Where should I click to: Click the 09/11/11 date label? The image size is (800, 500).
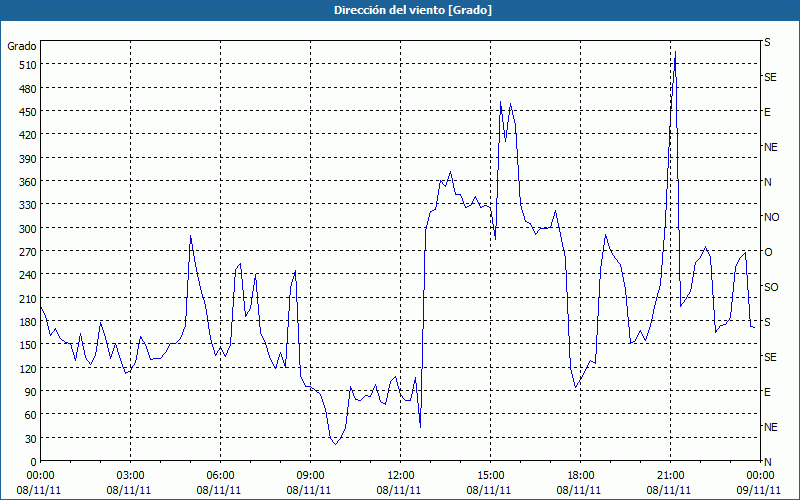click(x=760, y=490)
